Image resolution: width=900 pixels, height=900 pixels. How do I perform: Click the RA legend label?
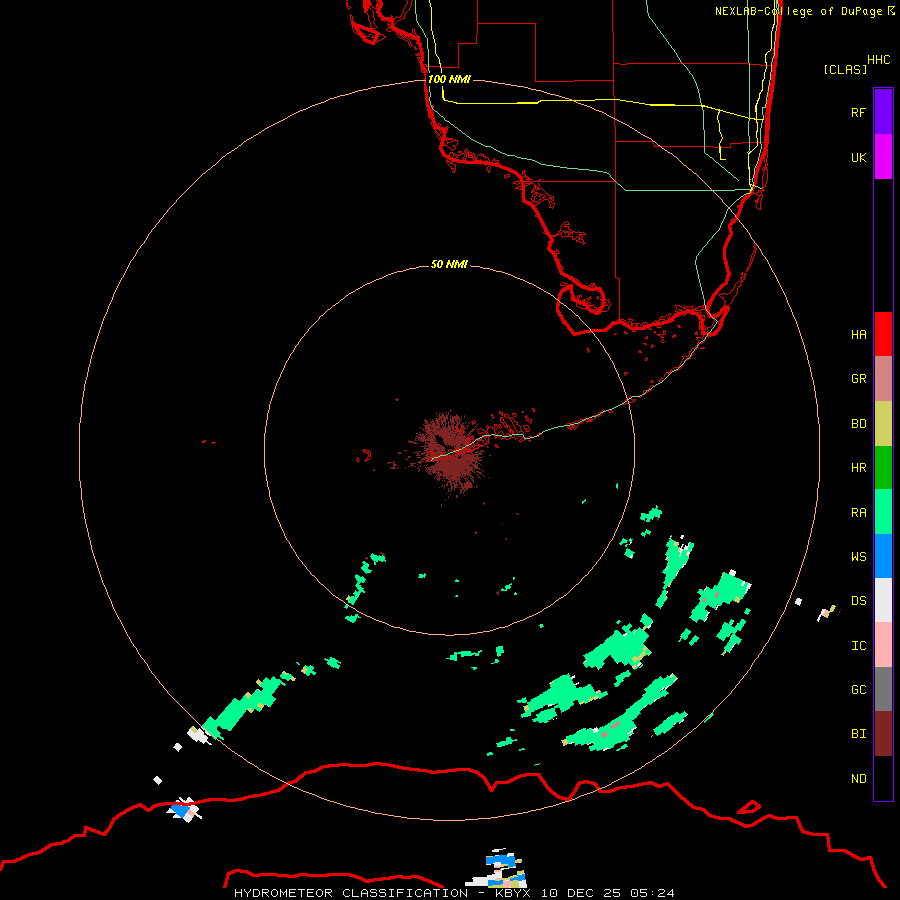pos(858,513)
